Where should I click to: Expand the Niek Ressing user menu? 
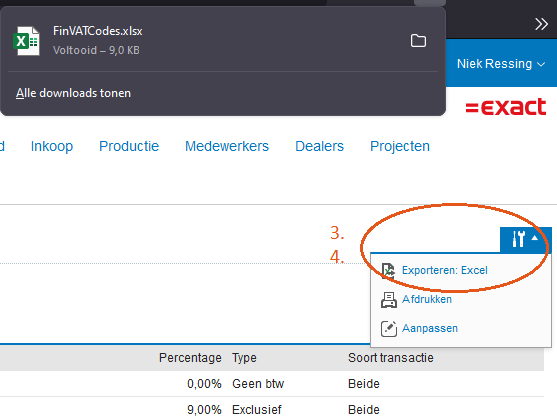click(x=501, y=64)
